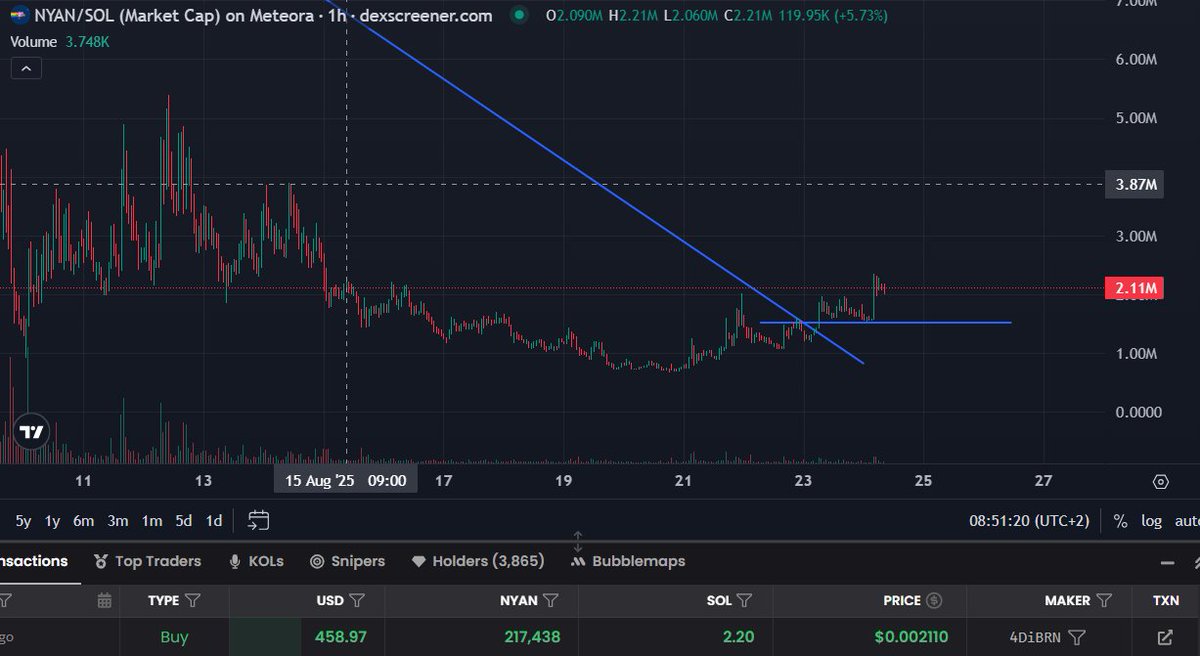The height and width of the screenshot is (656, 1200).
Task: Click the Buy type cell
Action: coord(174,637)
